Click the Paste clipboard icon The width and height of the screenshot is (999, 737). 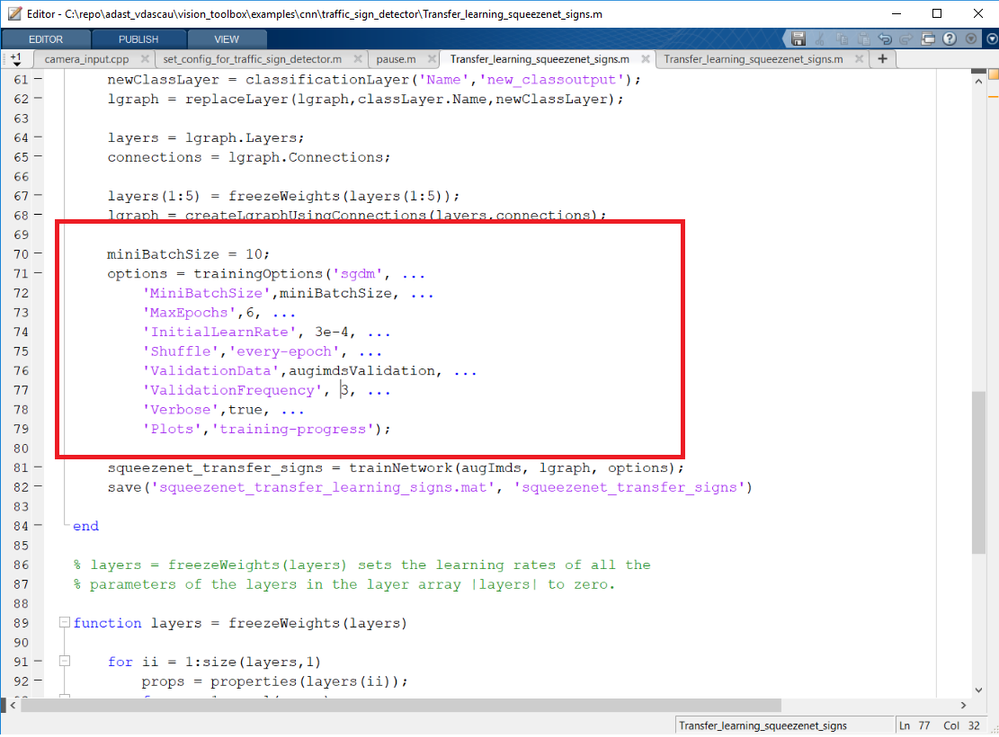pyautogui.click(x=863, y=39)
